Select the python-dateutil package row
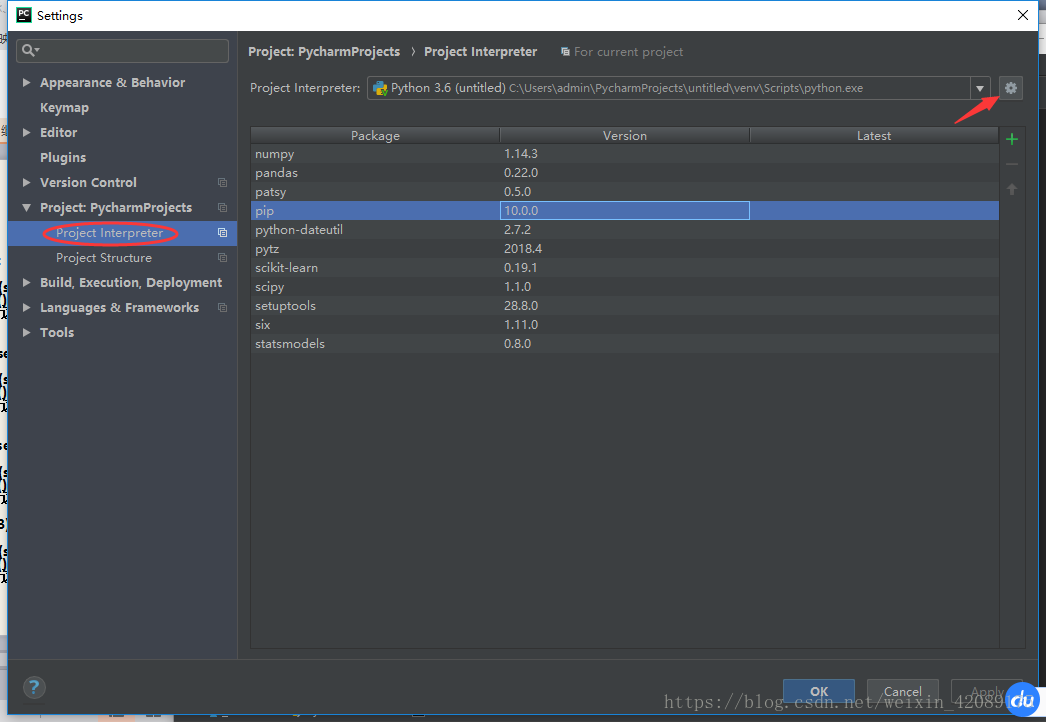The height and width of the screenshot is (722, 1046). point(624,230)
